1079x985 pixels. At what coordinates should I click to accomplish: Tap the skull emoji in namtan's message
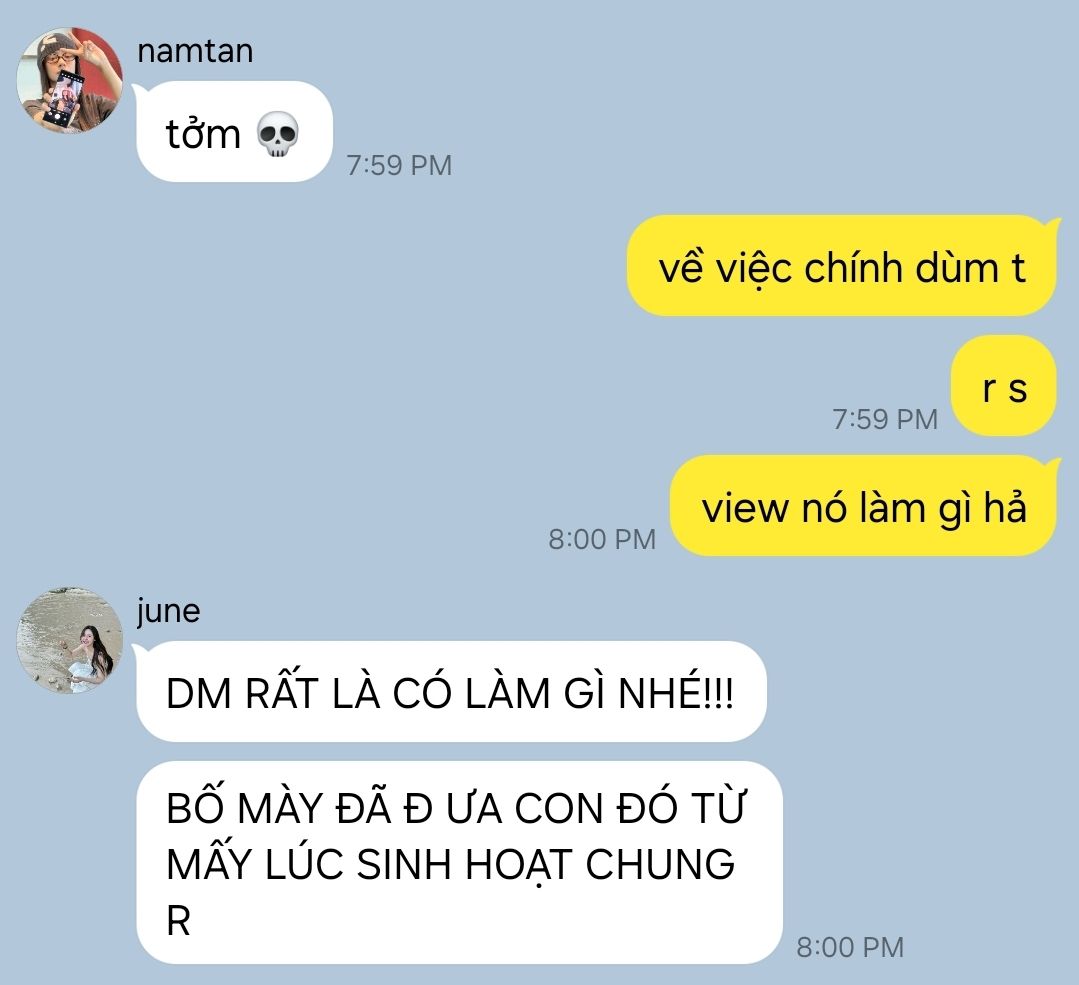[x=278, y=135]
